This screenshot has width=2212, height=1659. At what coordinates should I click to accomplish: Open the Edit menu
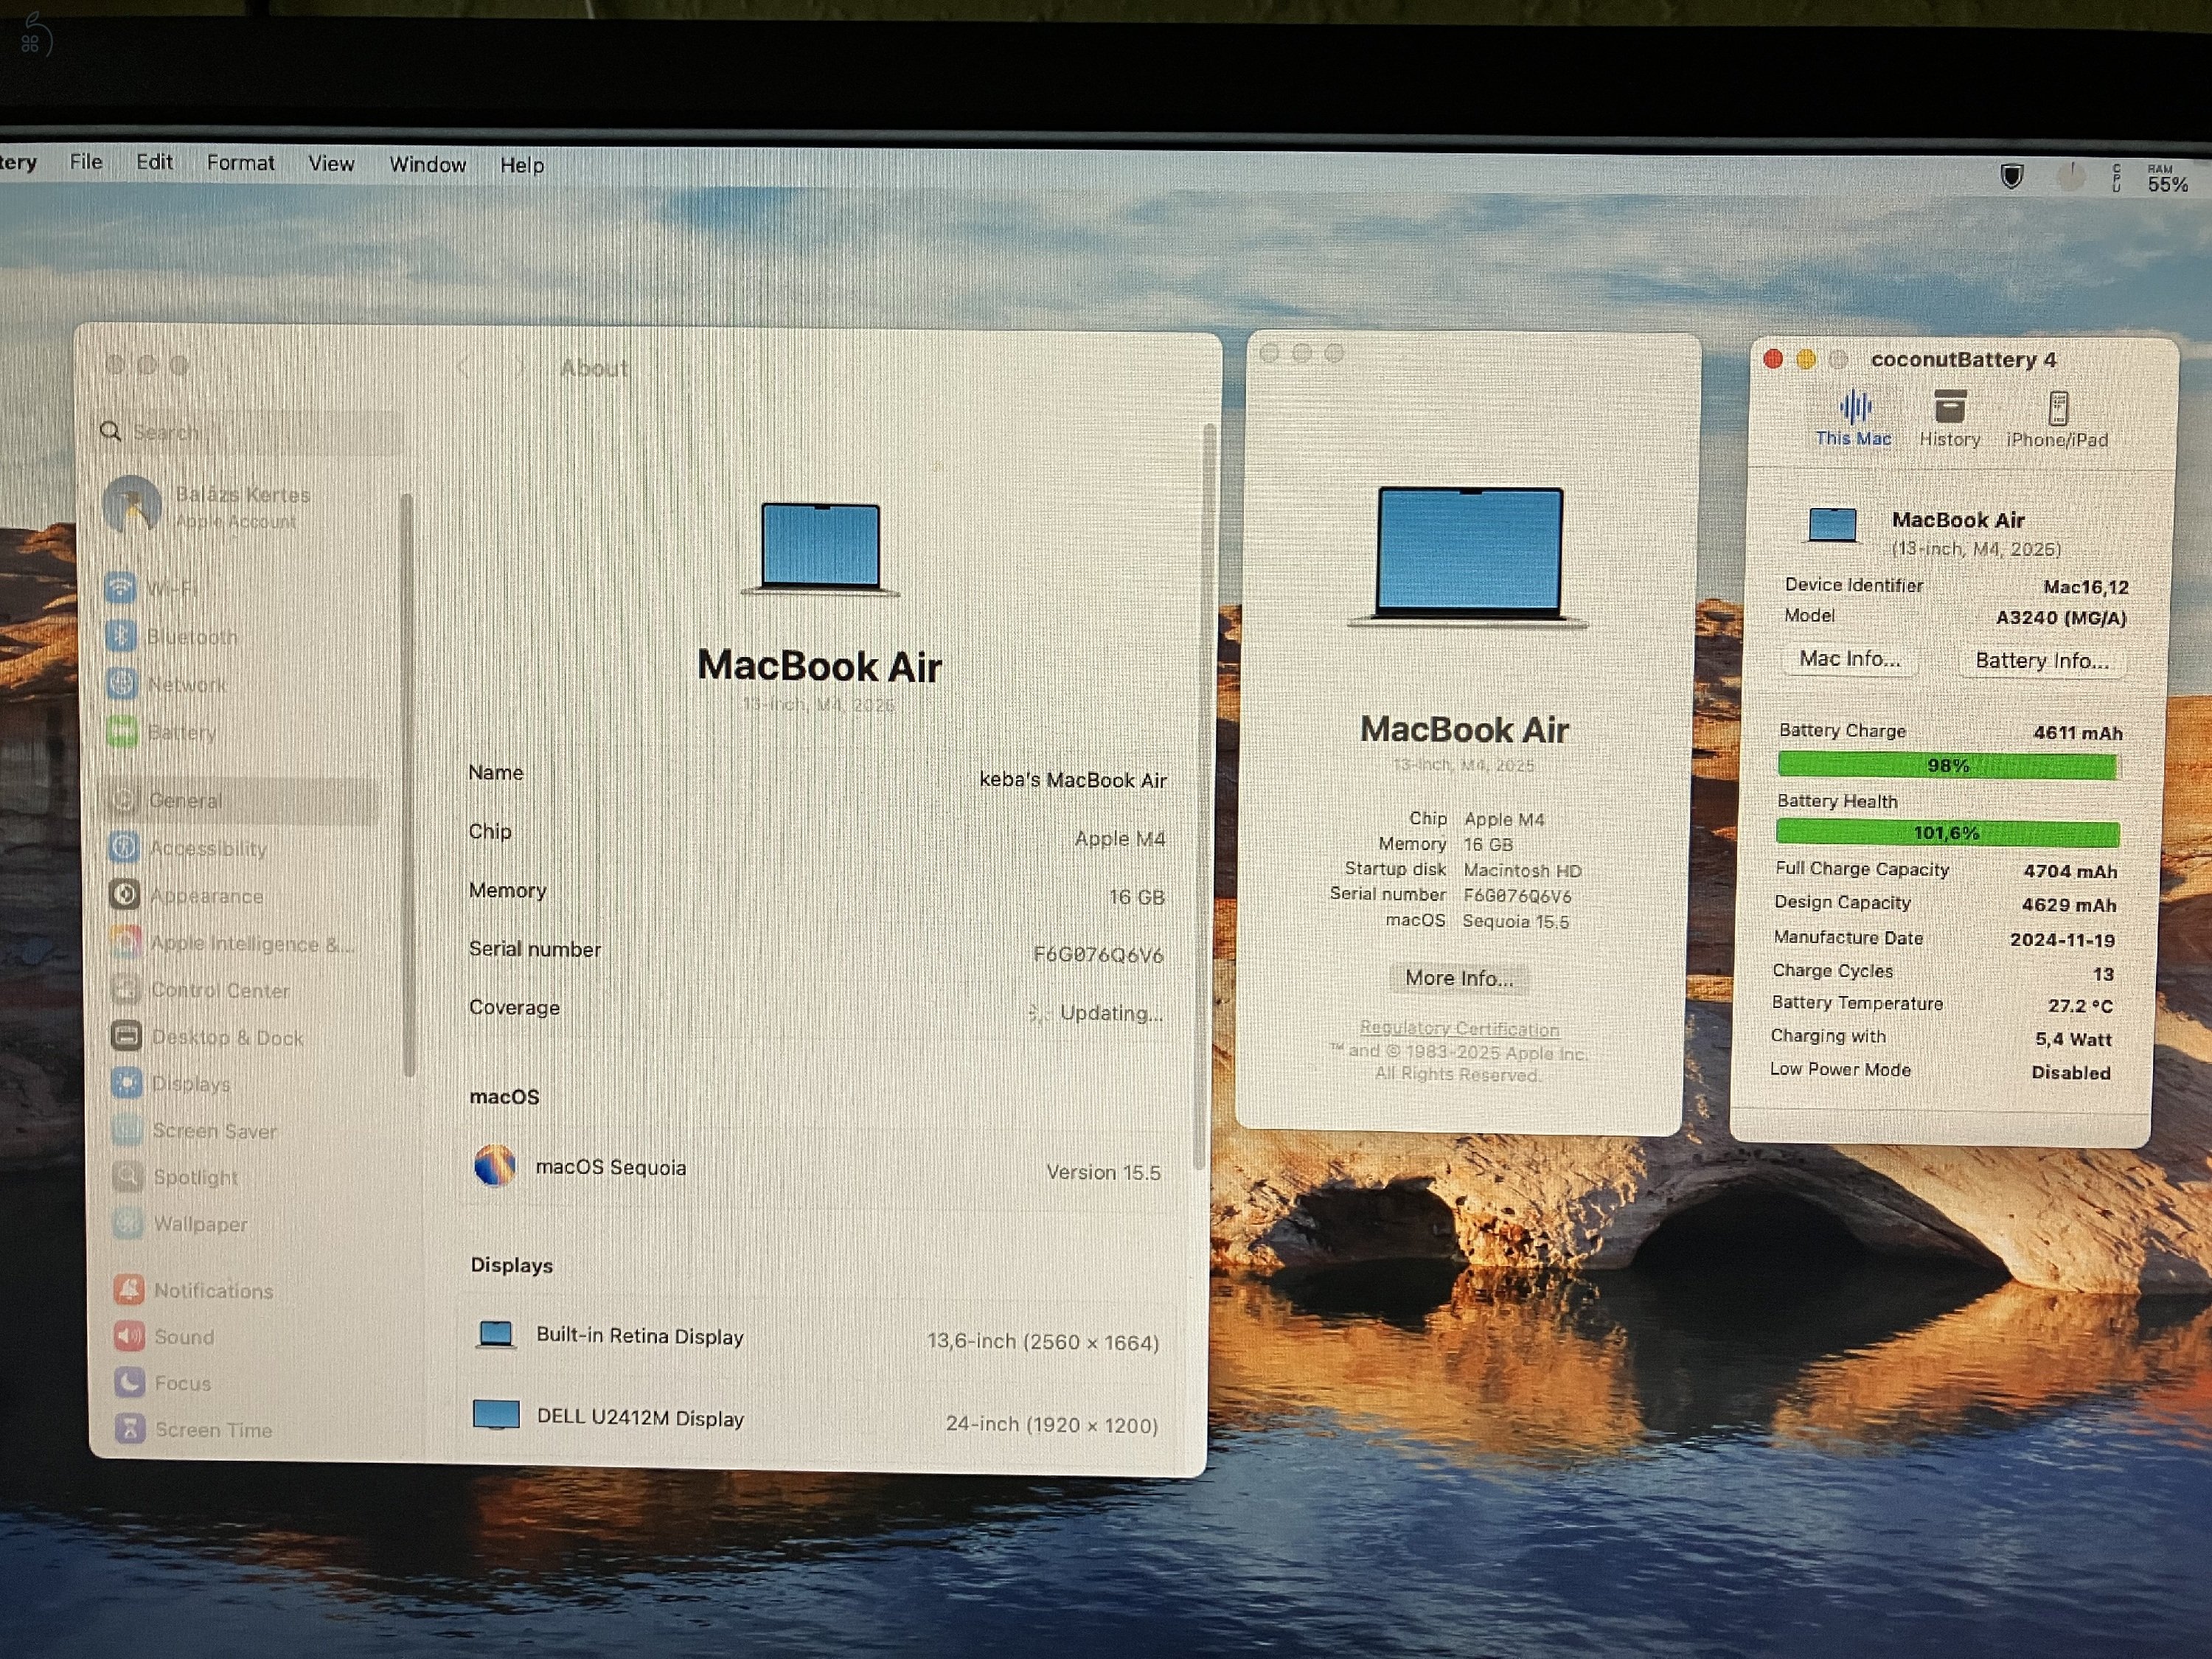[x=154, y=162]
